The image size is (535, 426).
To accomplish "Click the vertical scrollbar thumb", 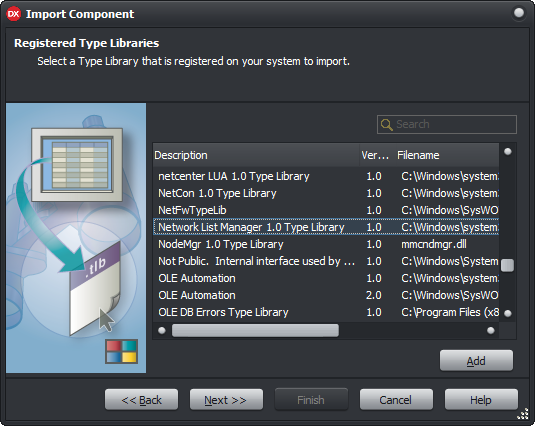I will (508, 265).
